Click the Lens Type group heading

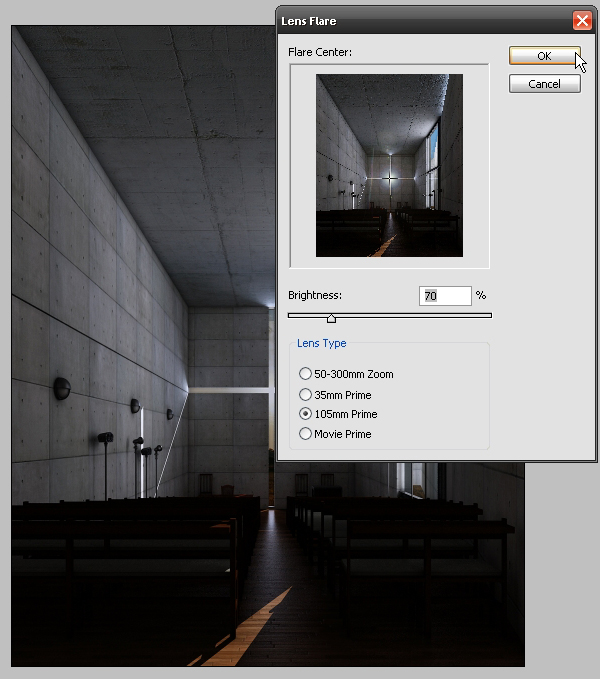click(x=322, y=343)
